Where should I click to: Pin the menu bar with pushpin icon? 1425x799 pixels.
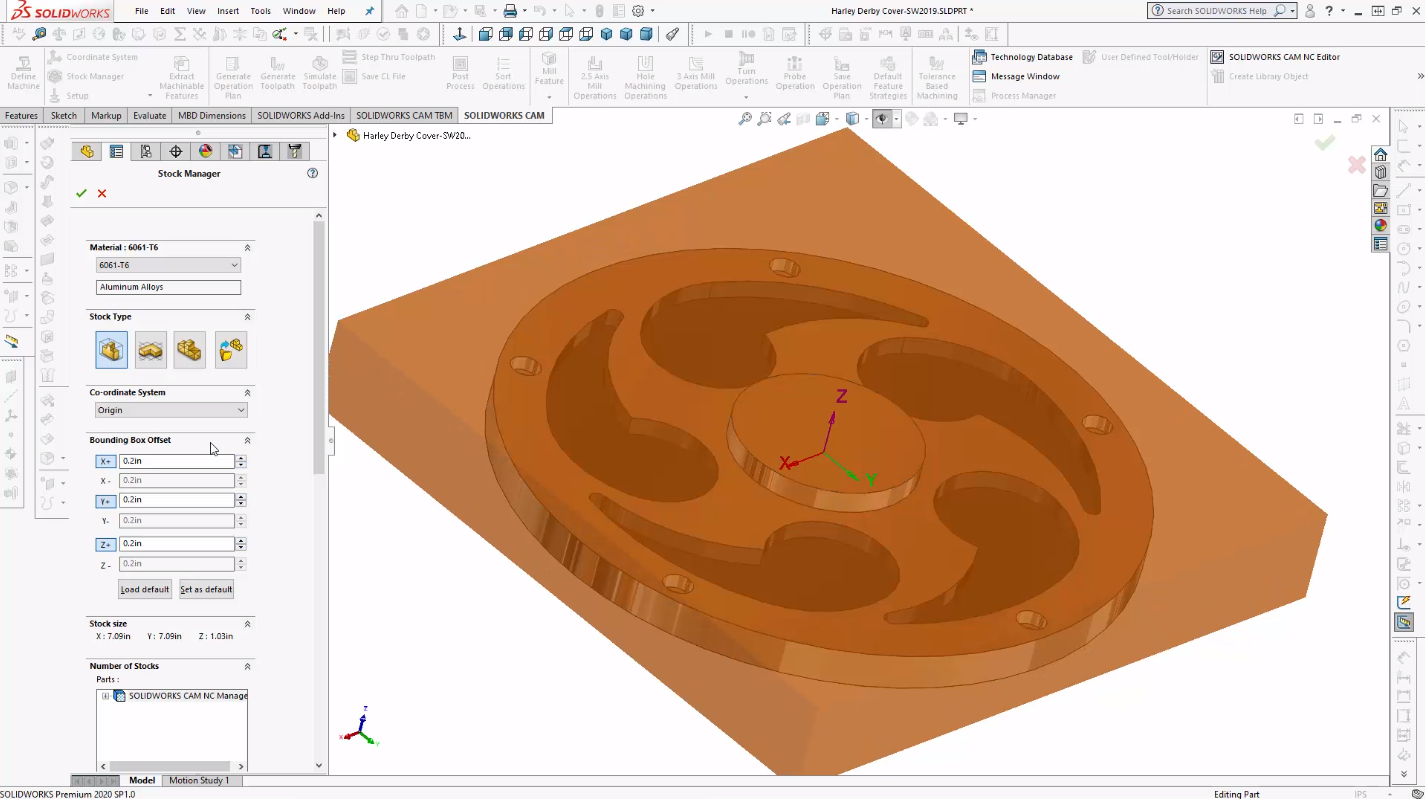tap(370, 11)
